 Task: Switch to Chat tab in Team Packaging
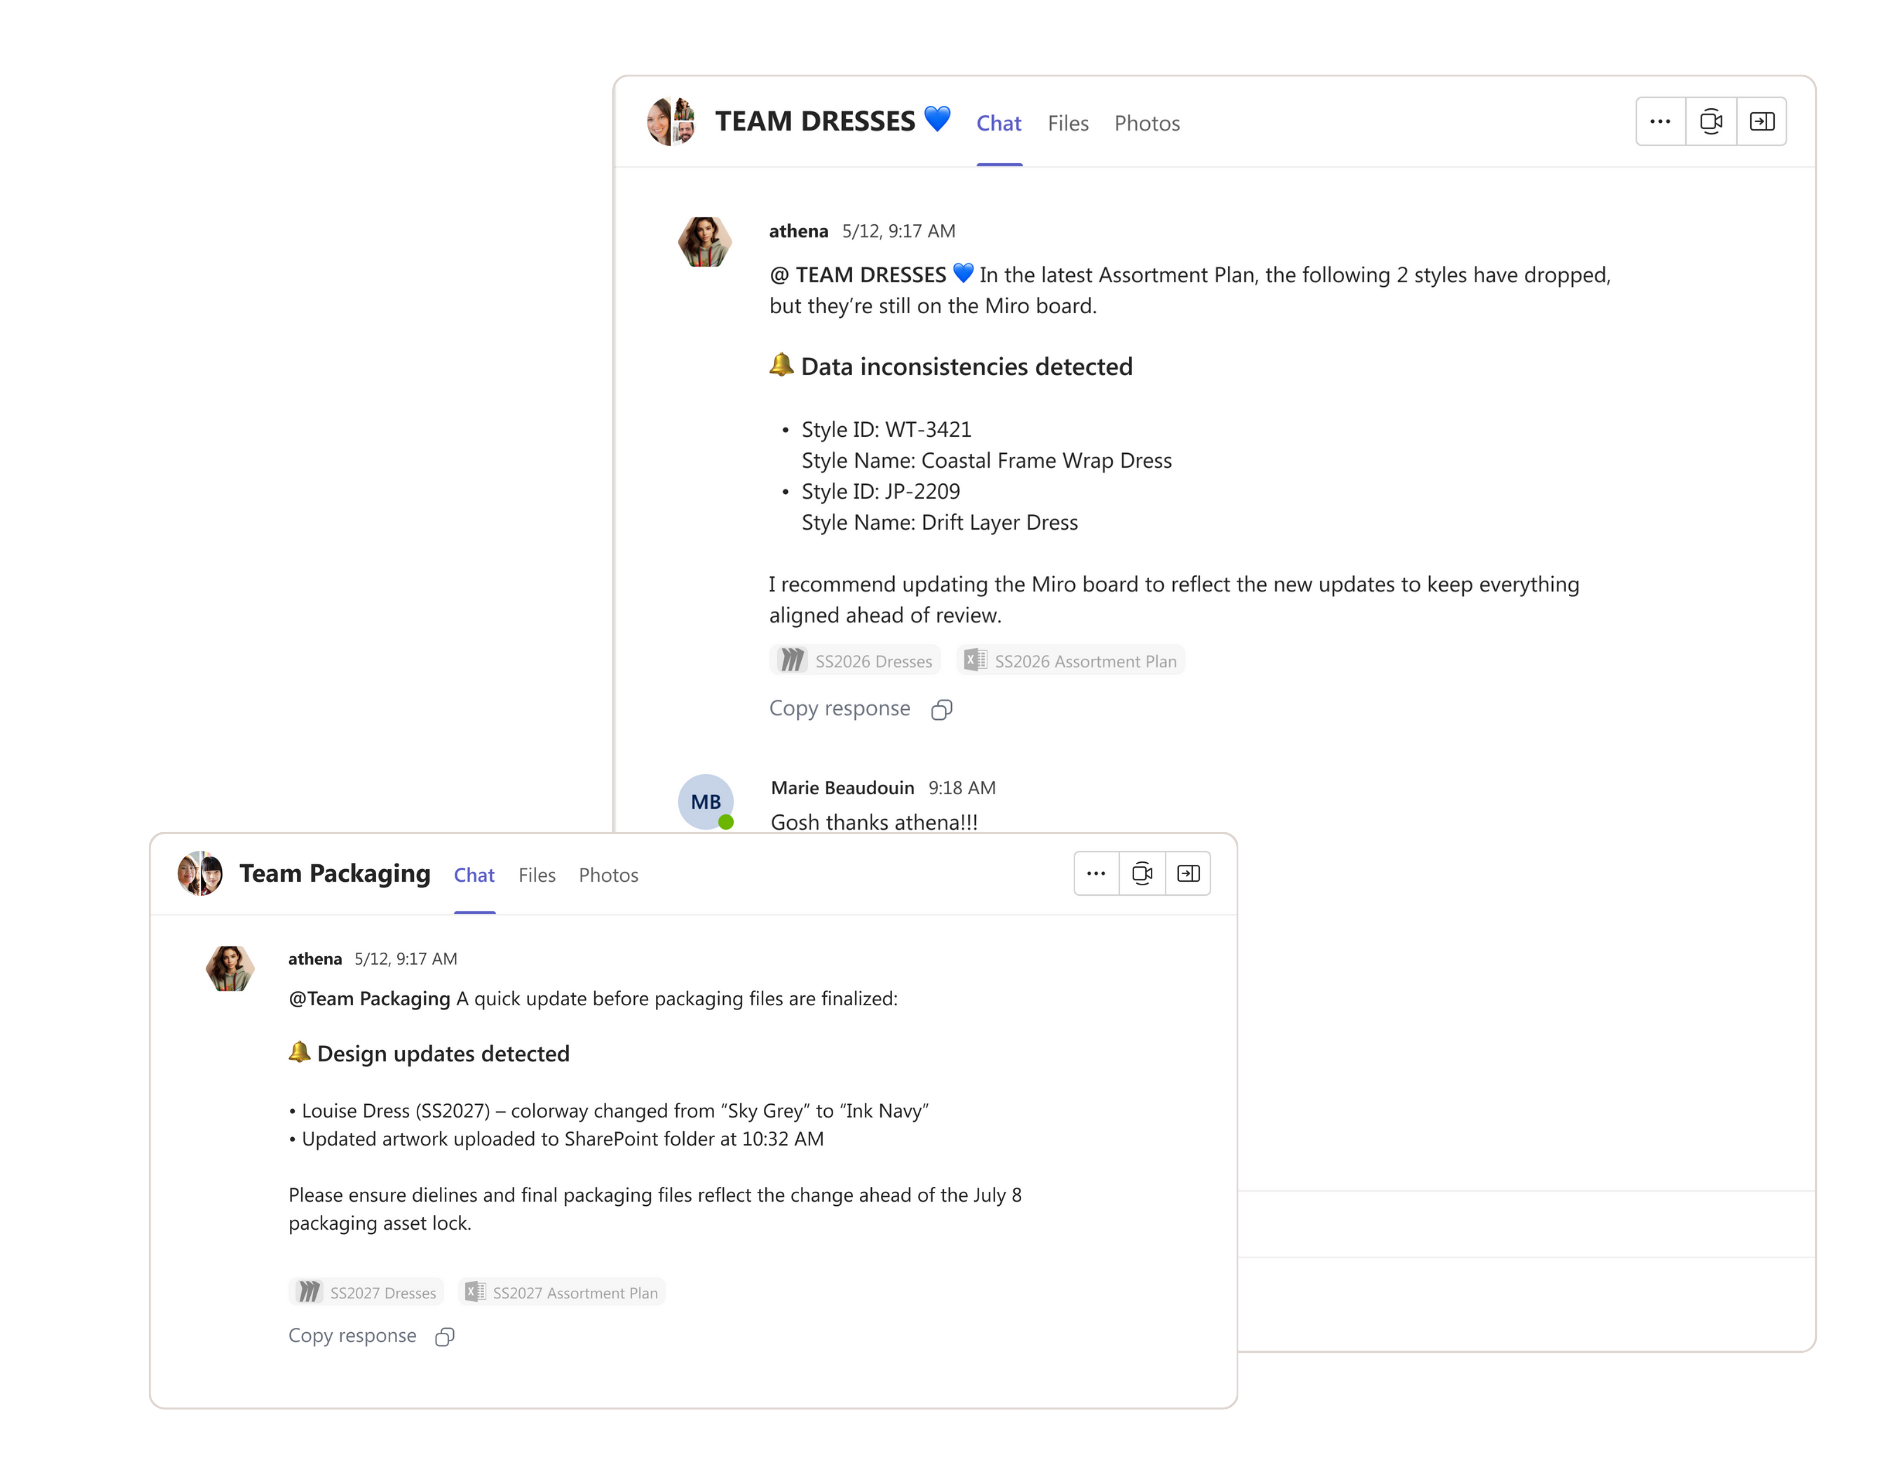tap(474, 875)
